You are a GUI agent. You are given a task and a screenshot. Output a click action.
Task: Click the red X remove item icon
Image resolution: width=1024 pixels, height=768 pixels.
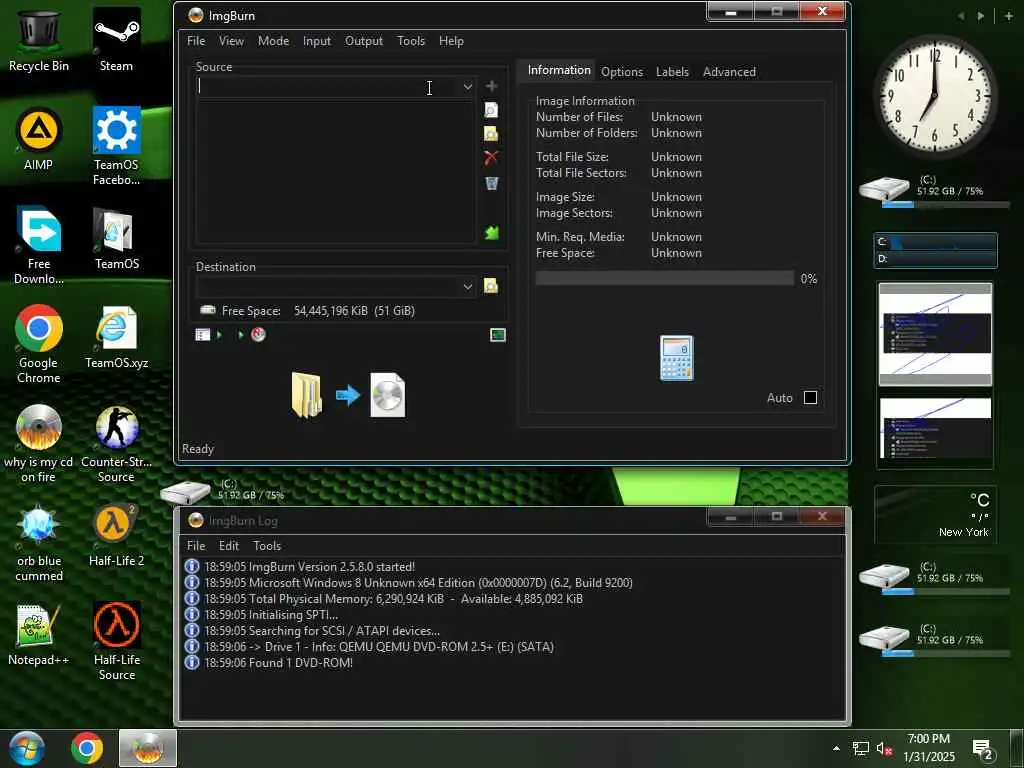(491, 157)
